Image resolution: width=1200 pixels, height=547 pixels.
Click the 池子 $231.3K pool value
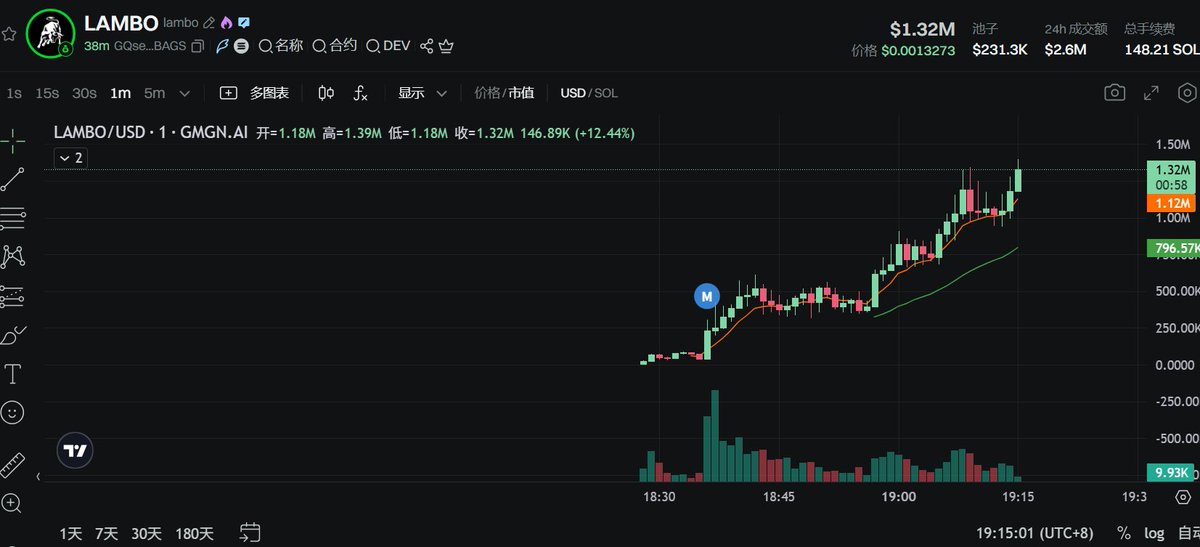click(x=999, y=49)
